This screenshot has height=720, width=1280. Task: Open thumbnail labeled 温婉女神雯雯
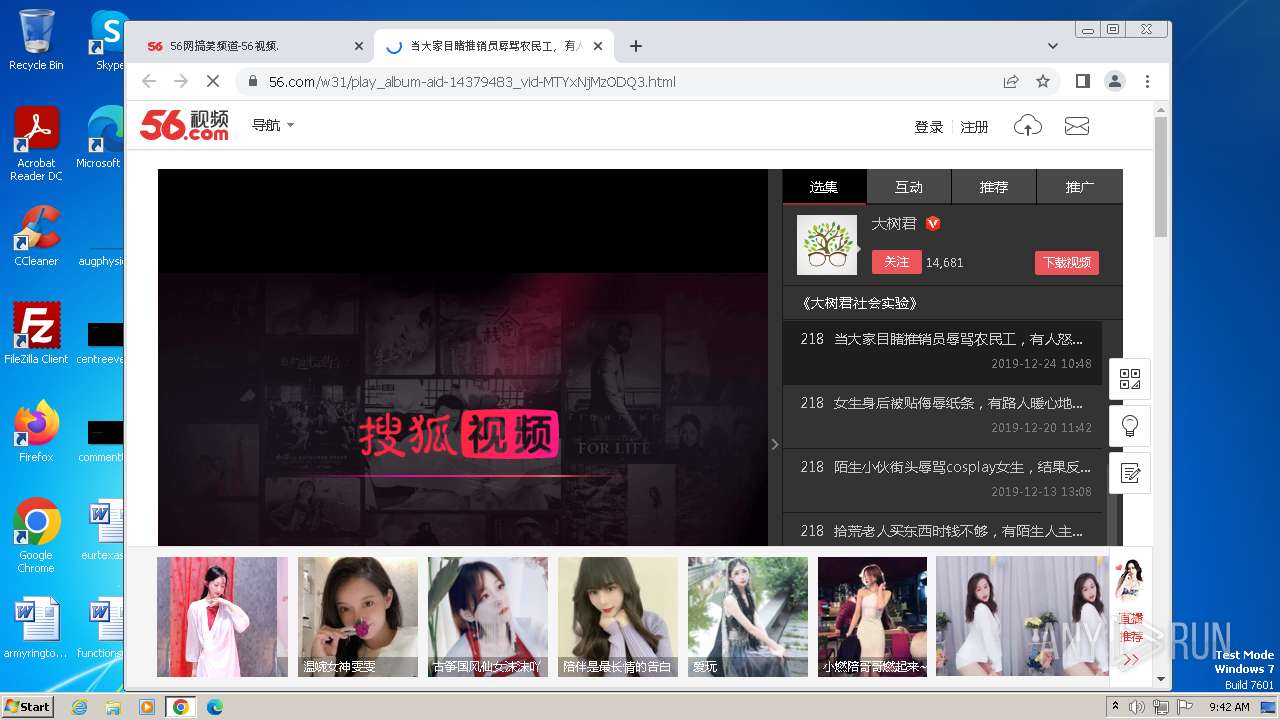tap(358, 617)
